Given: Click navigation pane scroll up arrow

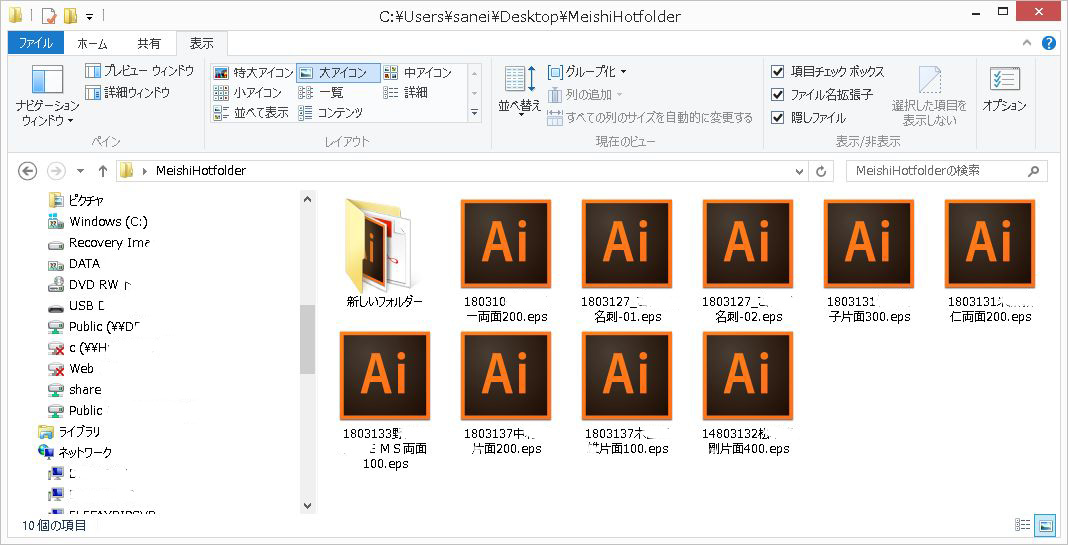Looking at the screenshot, I should coord(307,200).
